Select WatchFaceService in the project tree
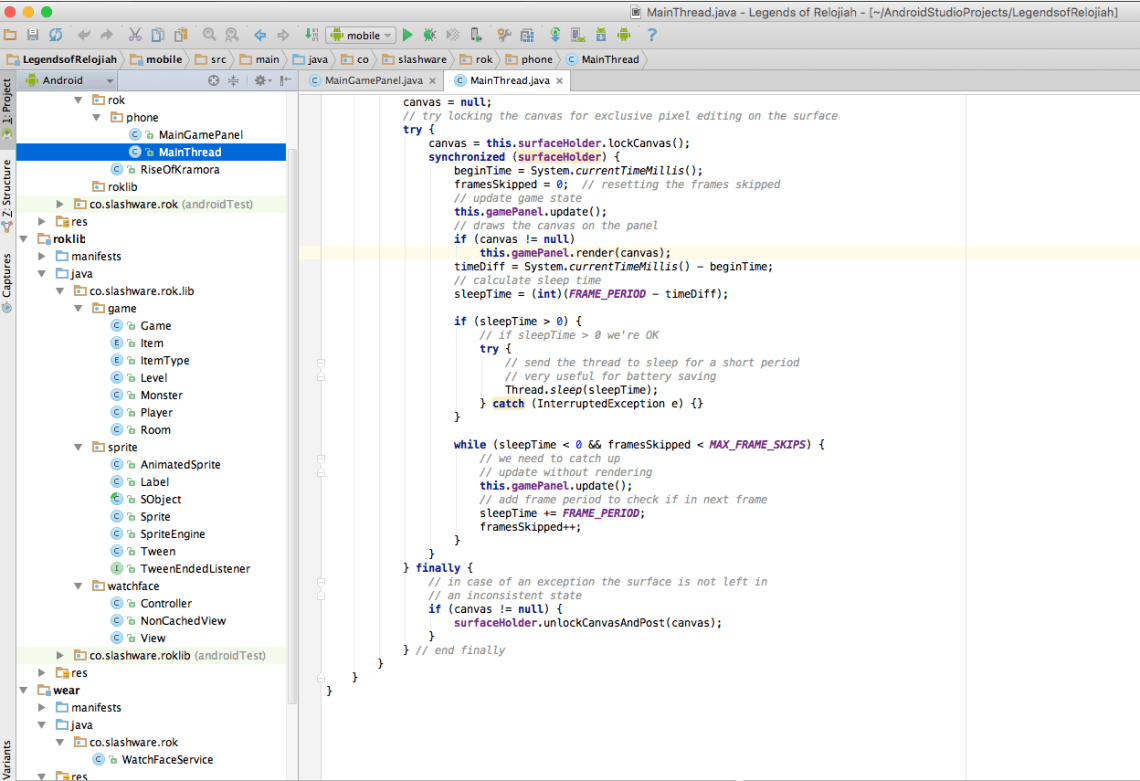This screenshot has height=781, width=1140. coord(167,759)
